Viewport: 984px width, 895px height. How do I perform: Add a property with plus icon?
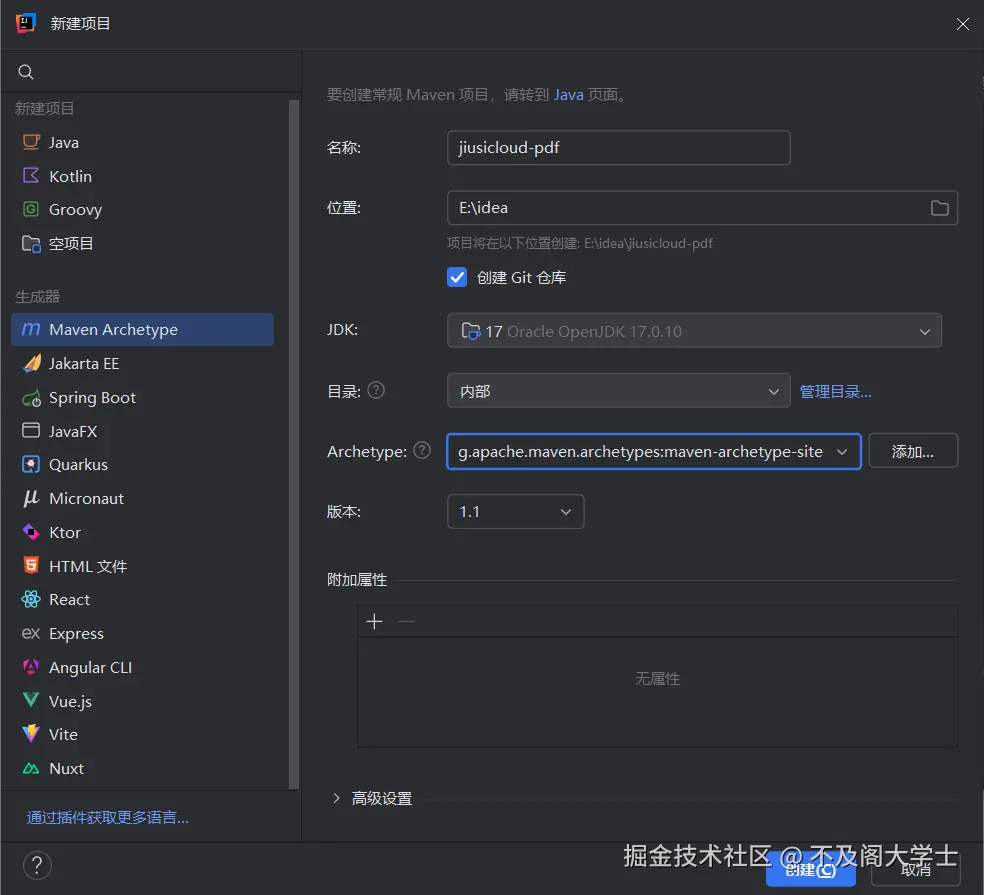point(374,621)
